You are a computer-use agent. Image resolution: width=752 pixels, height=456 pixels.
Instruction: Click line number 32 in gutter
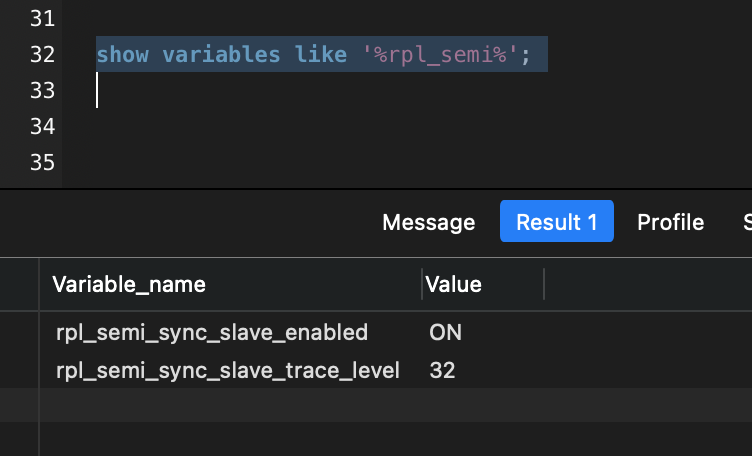pyautogui.click(x=42, y=54)
